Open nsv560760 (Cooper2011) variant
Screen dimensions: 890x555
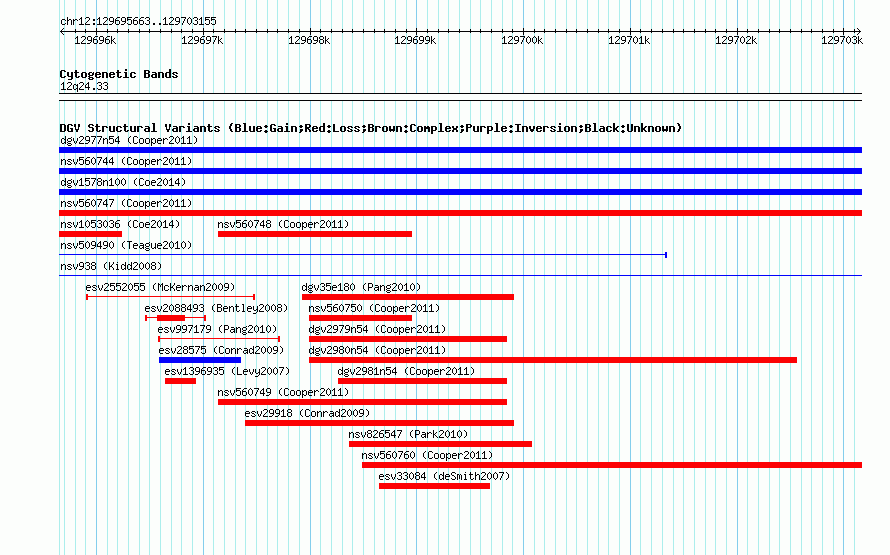click(x=427, y=455)
